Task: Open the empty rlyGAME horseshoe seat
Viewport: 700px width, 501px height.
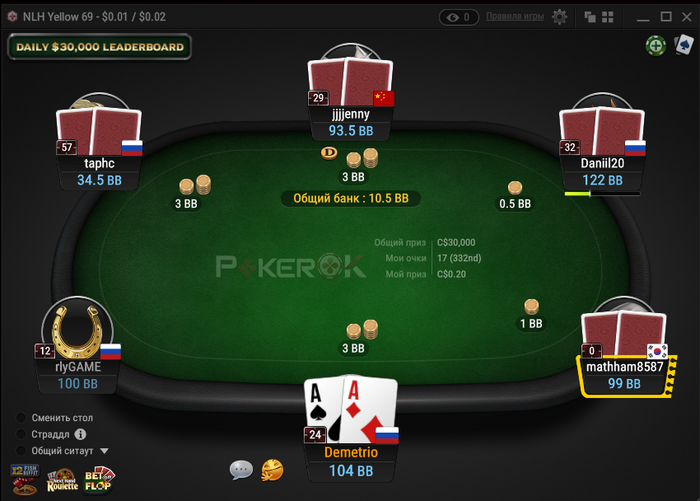Action: (78, 329)
